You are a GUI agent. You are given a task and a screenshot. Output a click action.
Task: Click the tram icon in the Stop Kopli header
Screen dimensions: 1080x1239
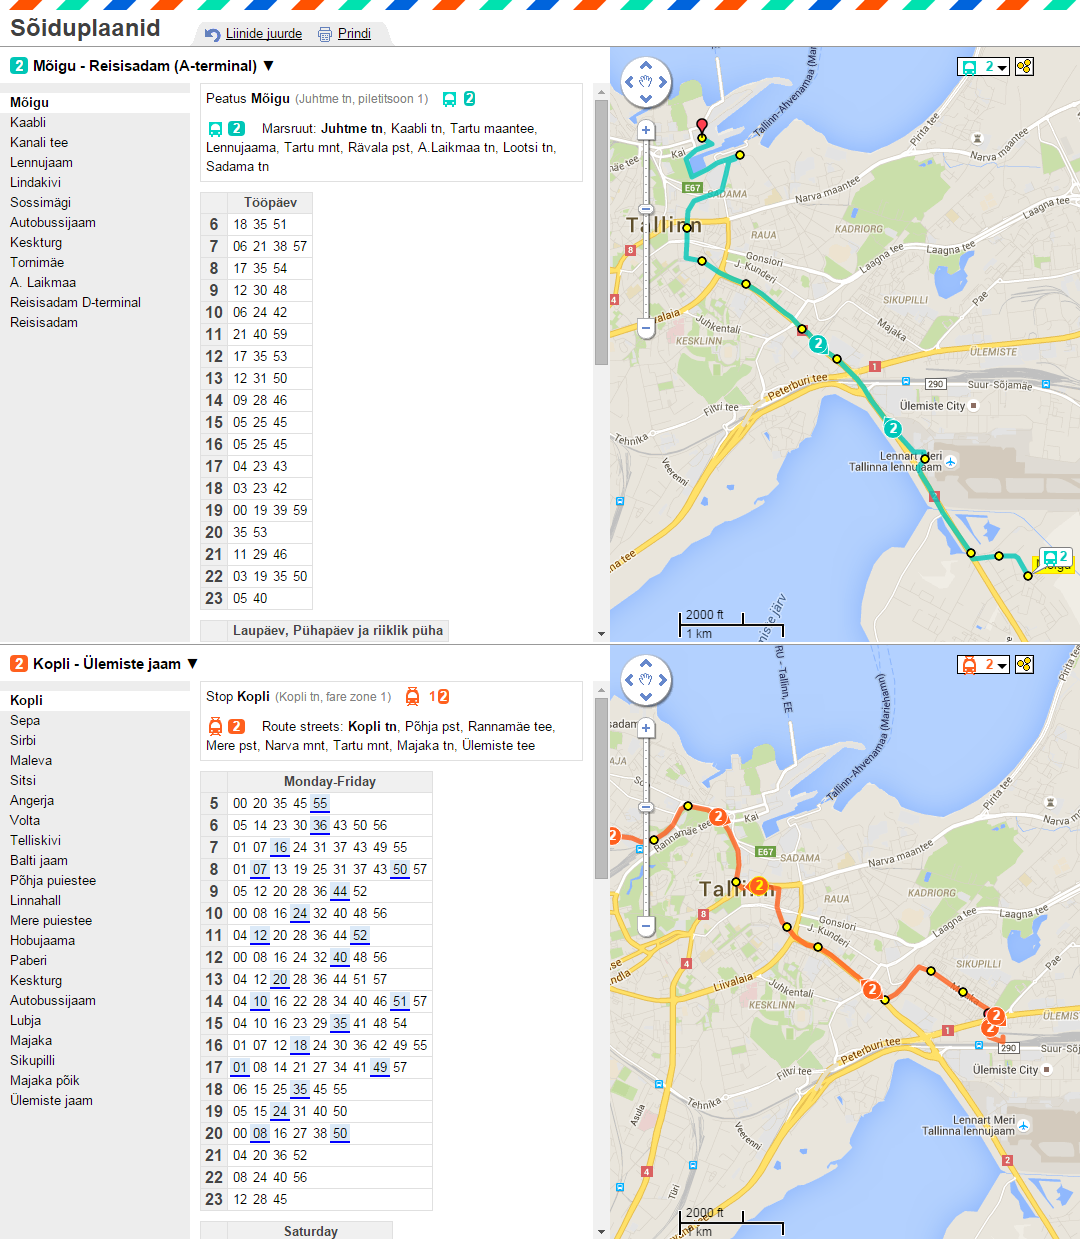click(x=412, y=696)
